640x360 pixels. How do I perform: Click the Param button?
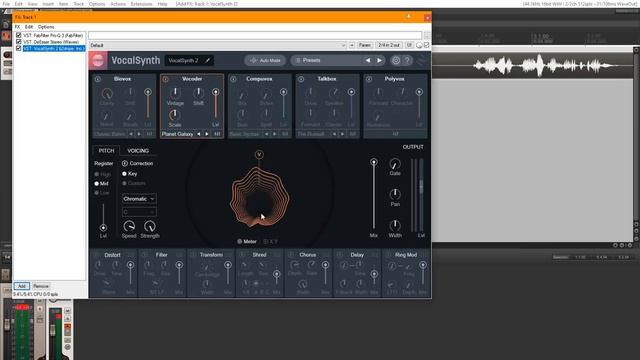pos(364,45)
